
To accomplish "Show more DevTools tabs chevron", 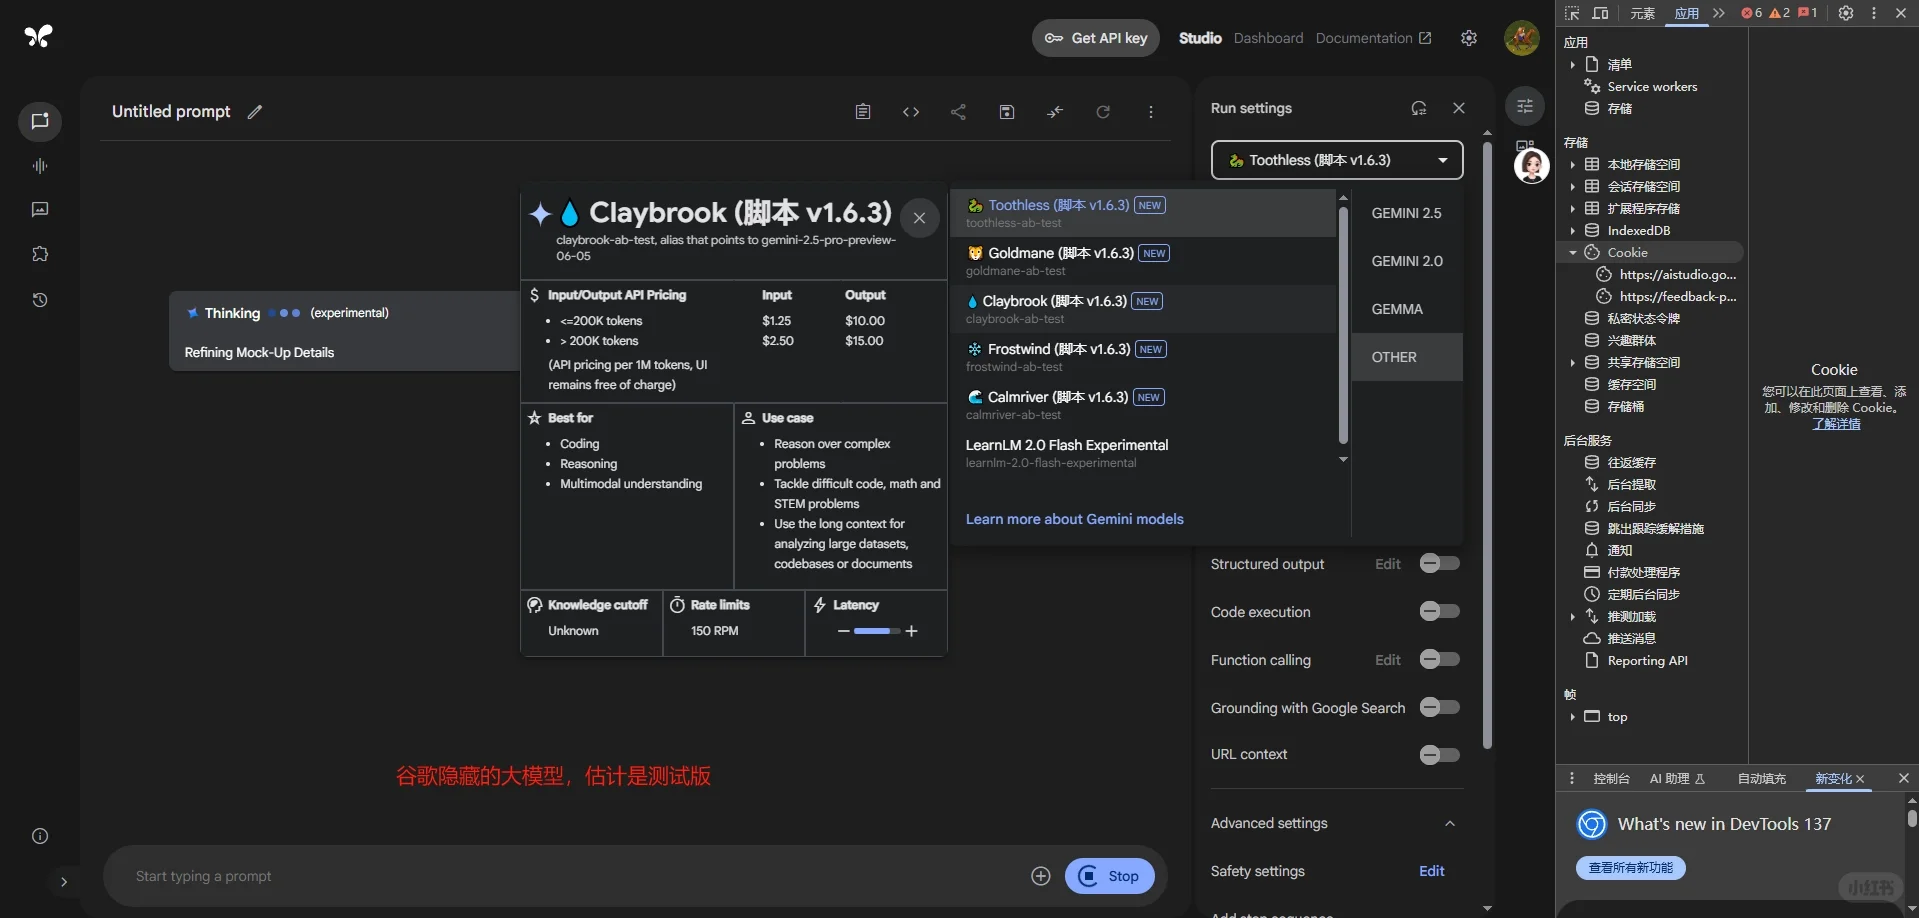I will coord(1718,13).
